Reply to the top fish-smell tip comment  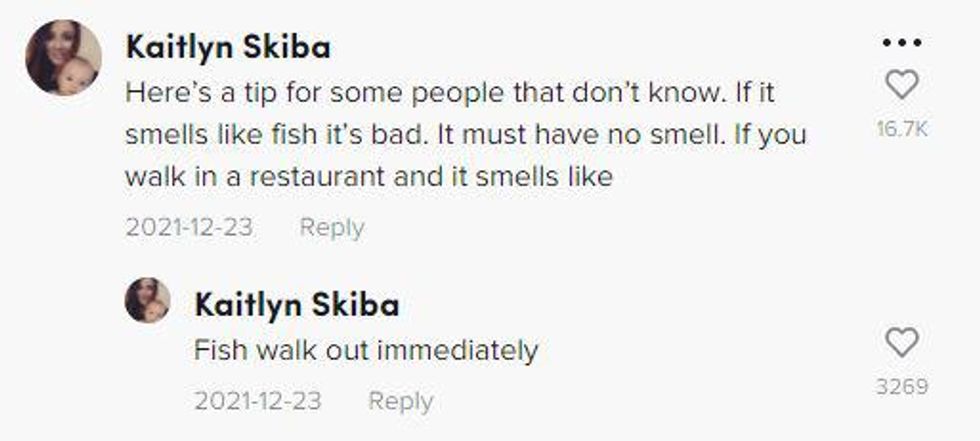332,227
